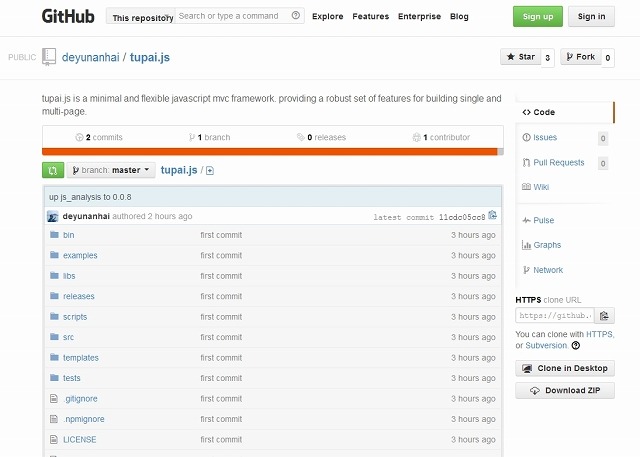The image size is (640, 457).
Task: Click the commits clock icon
Action: (79, 138)
